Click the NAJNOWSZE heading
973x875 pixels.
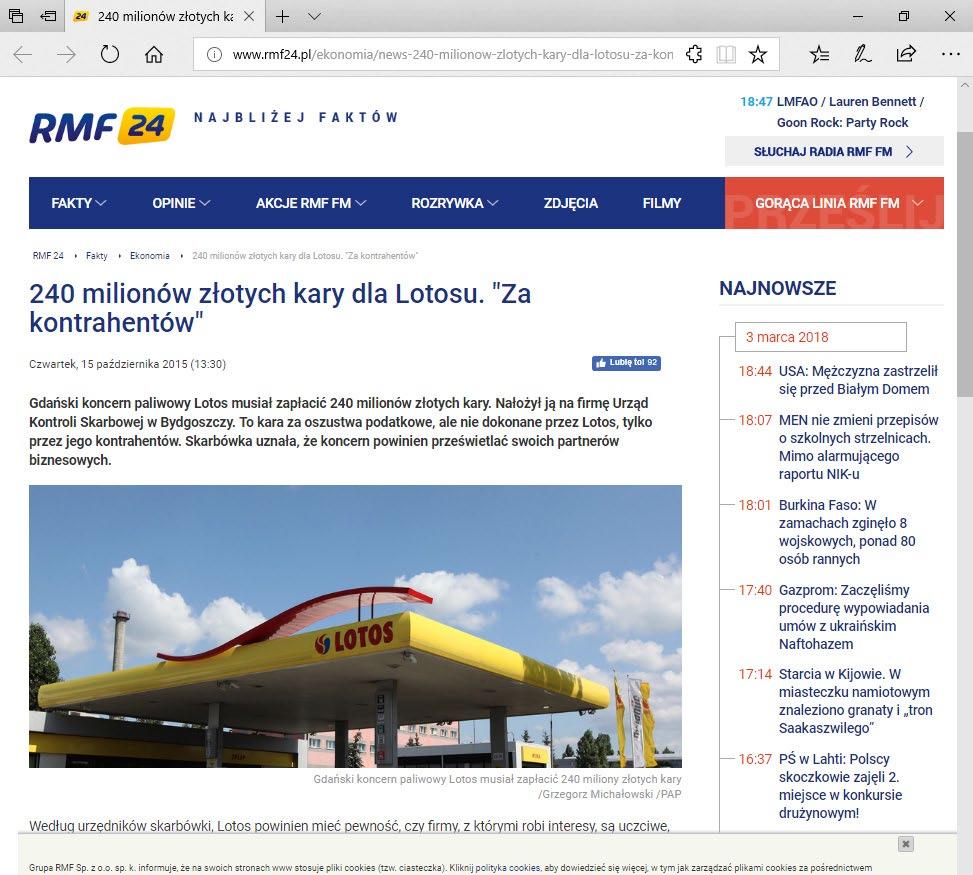point(778,288)
